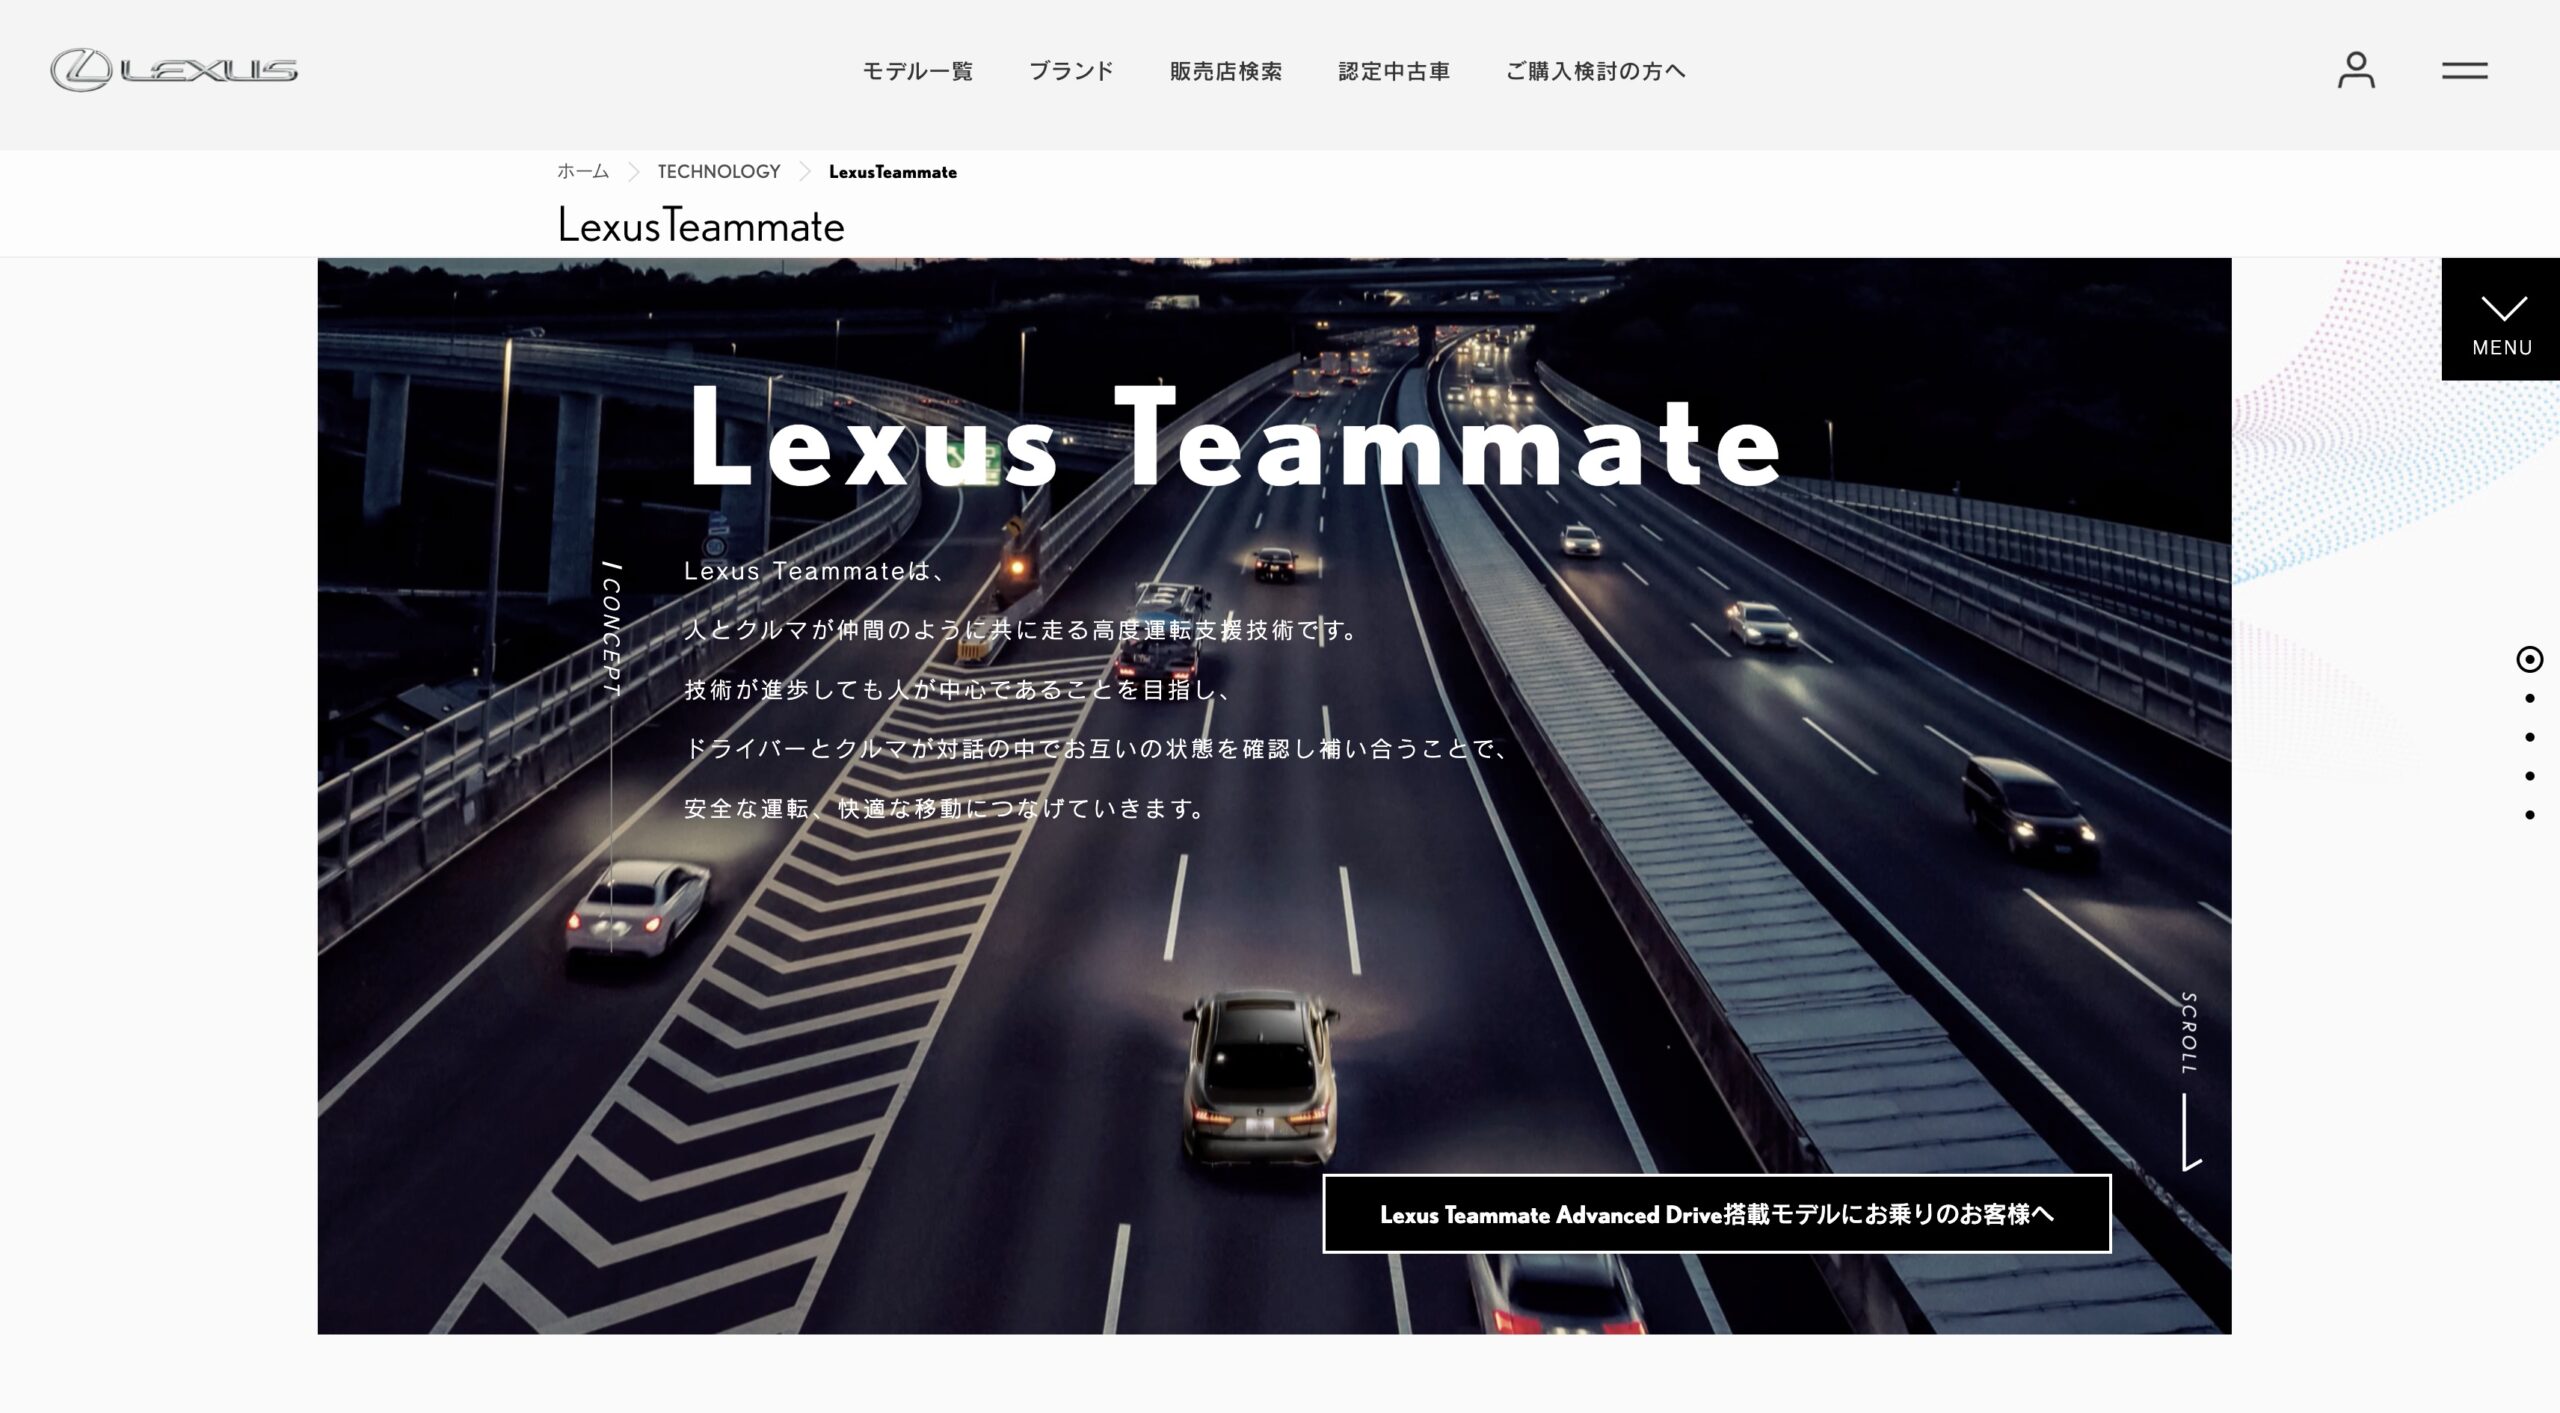The width and height of the screenshot is (2560, 1413).
Task: Open 認定中古車 certified used cars
Action: 1394,71
